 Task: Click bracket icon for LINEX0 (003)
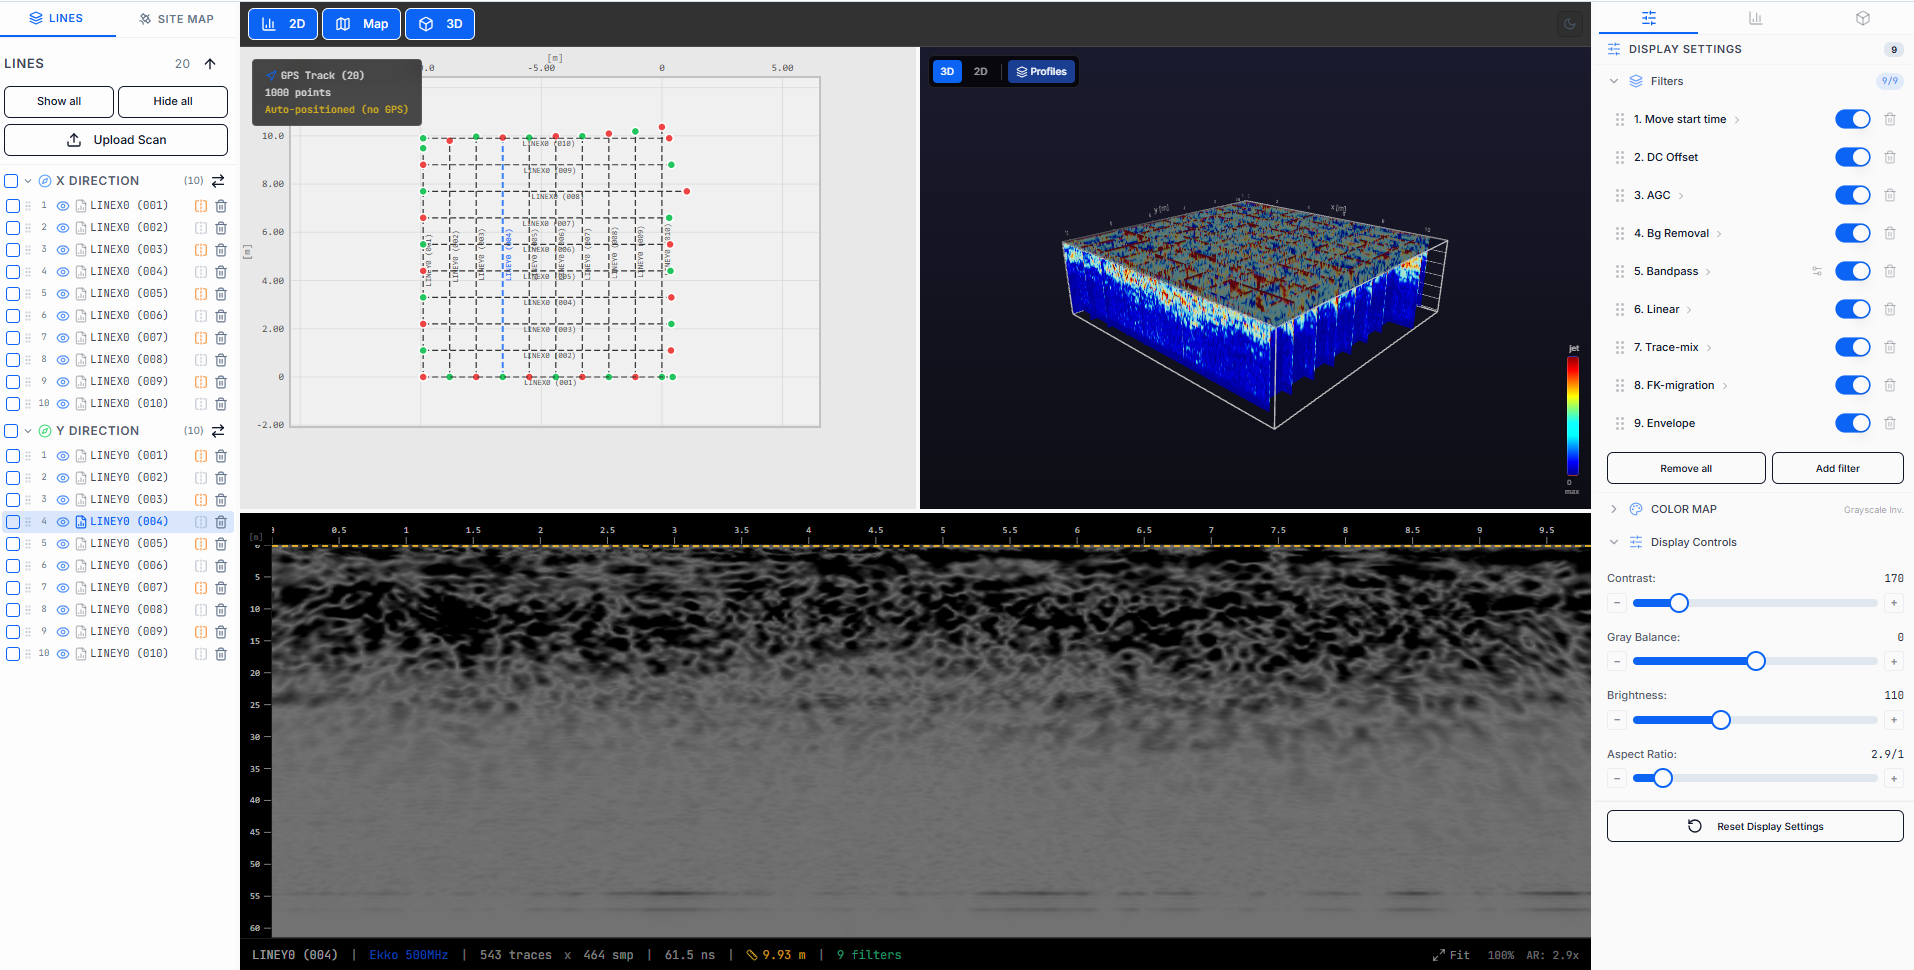coord(201,250)
